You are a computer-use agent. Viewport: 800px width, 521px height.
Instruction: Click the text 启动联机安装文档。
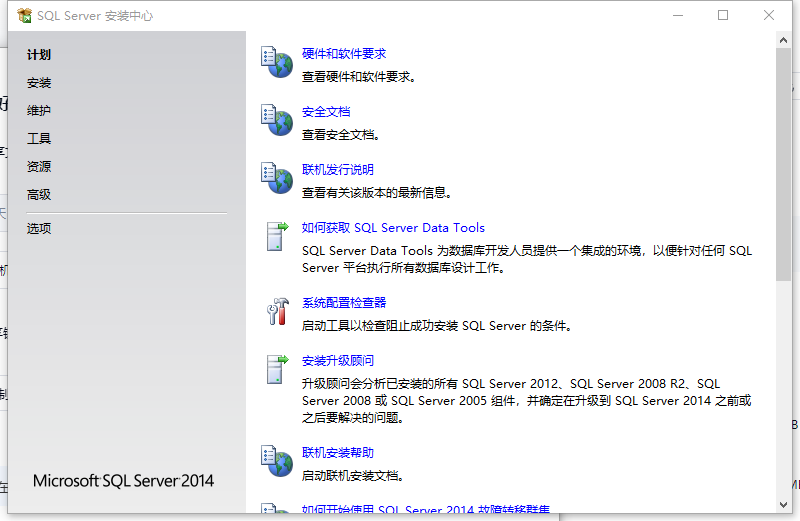click(354, 476)
